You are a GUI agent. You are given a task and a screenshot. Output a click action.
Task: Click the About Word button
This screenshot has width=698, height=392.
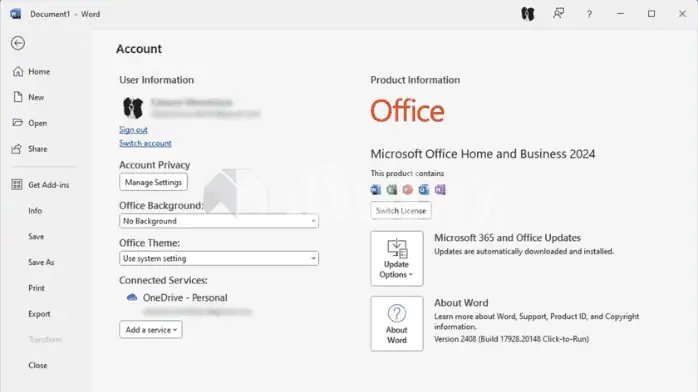(x=397, y=323)
